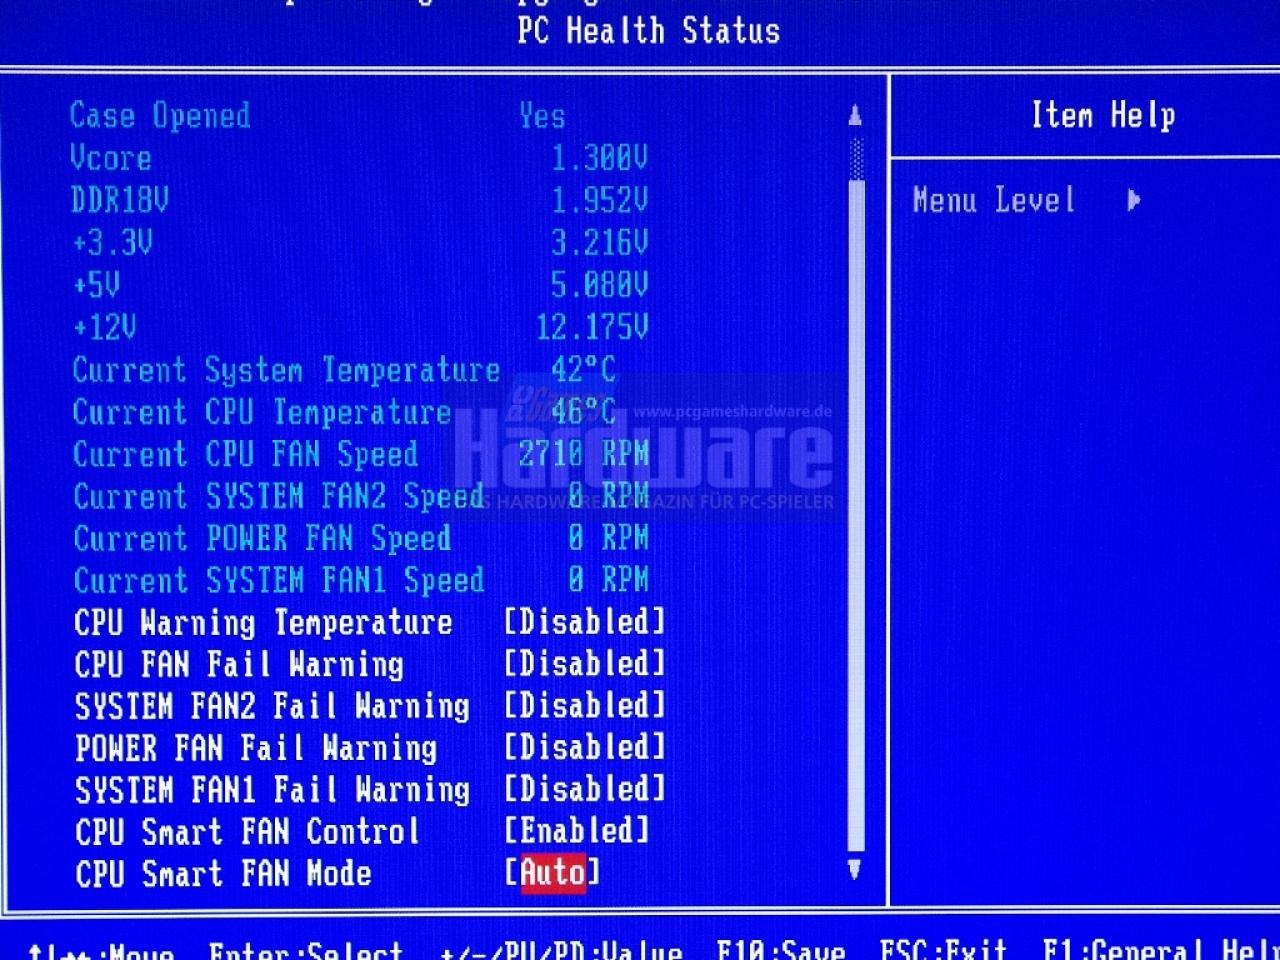Click the +5V reading of 5.080V
1280x960 pixels.
click(x=600, y=285)
